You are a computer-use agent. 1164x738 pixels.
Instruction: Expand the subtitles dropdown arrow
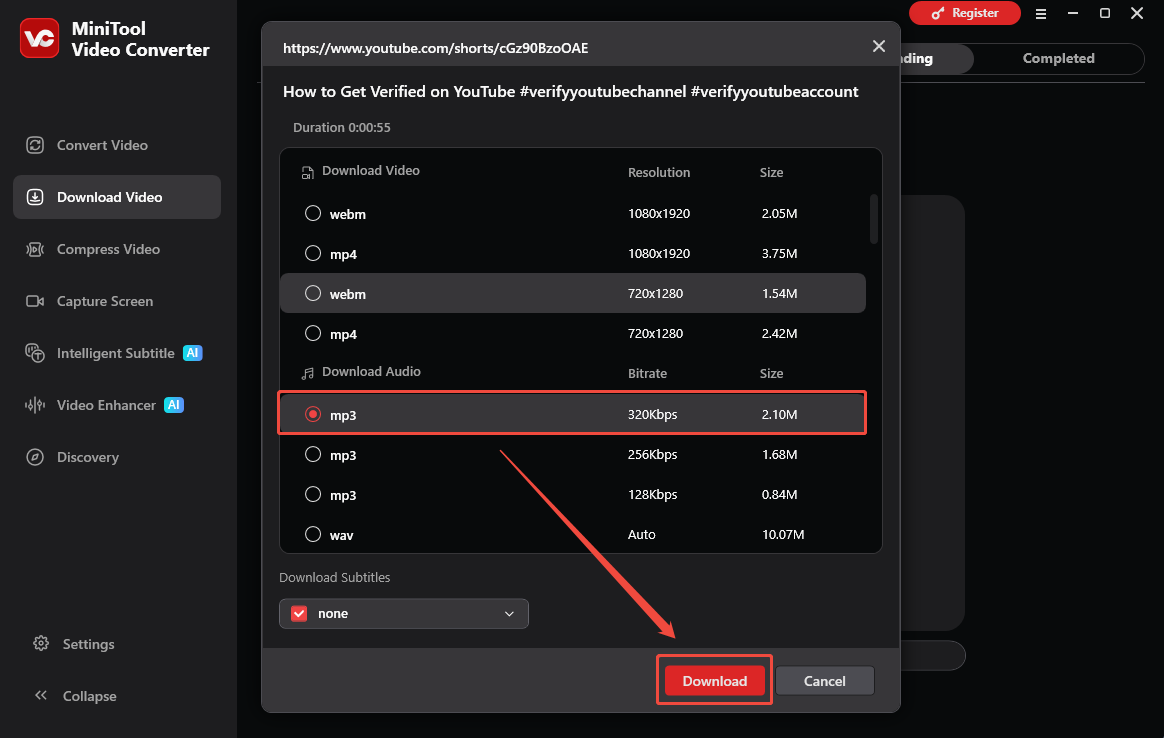(x=509, y=614)
